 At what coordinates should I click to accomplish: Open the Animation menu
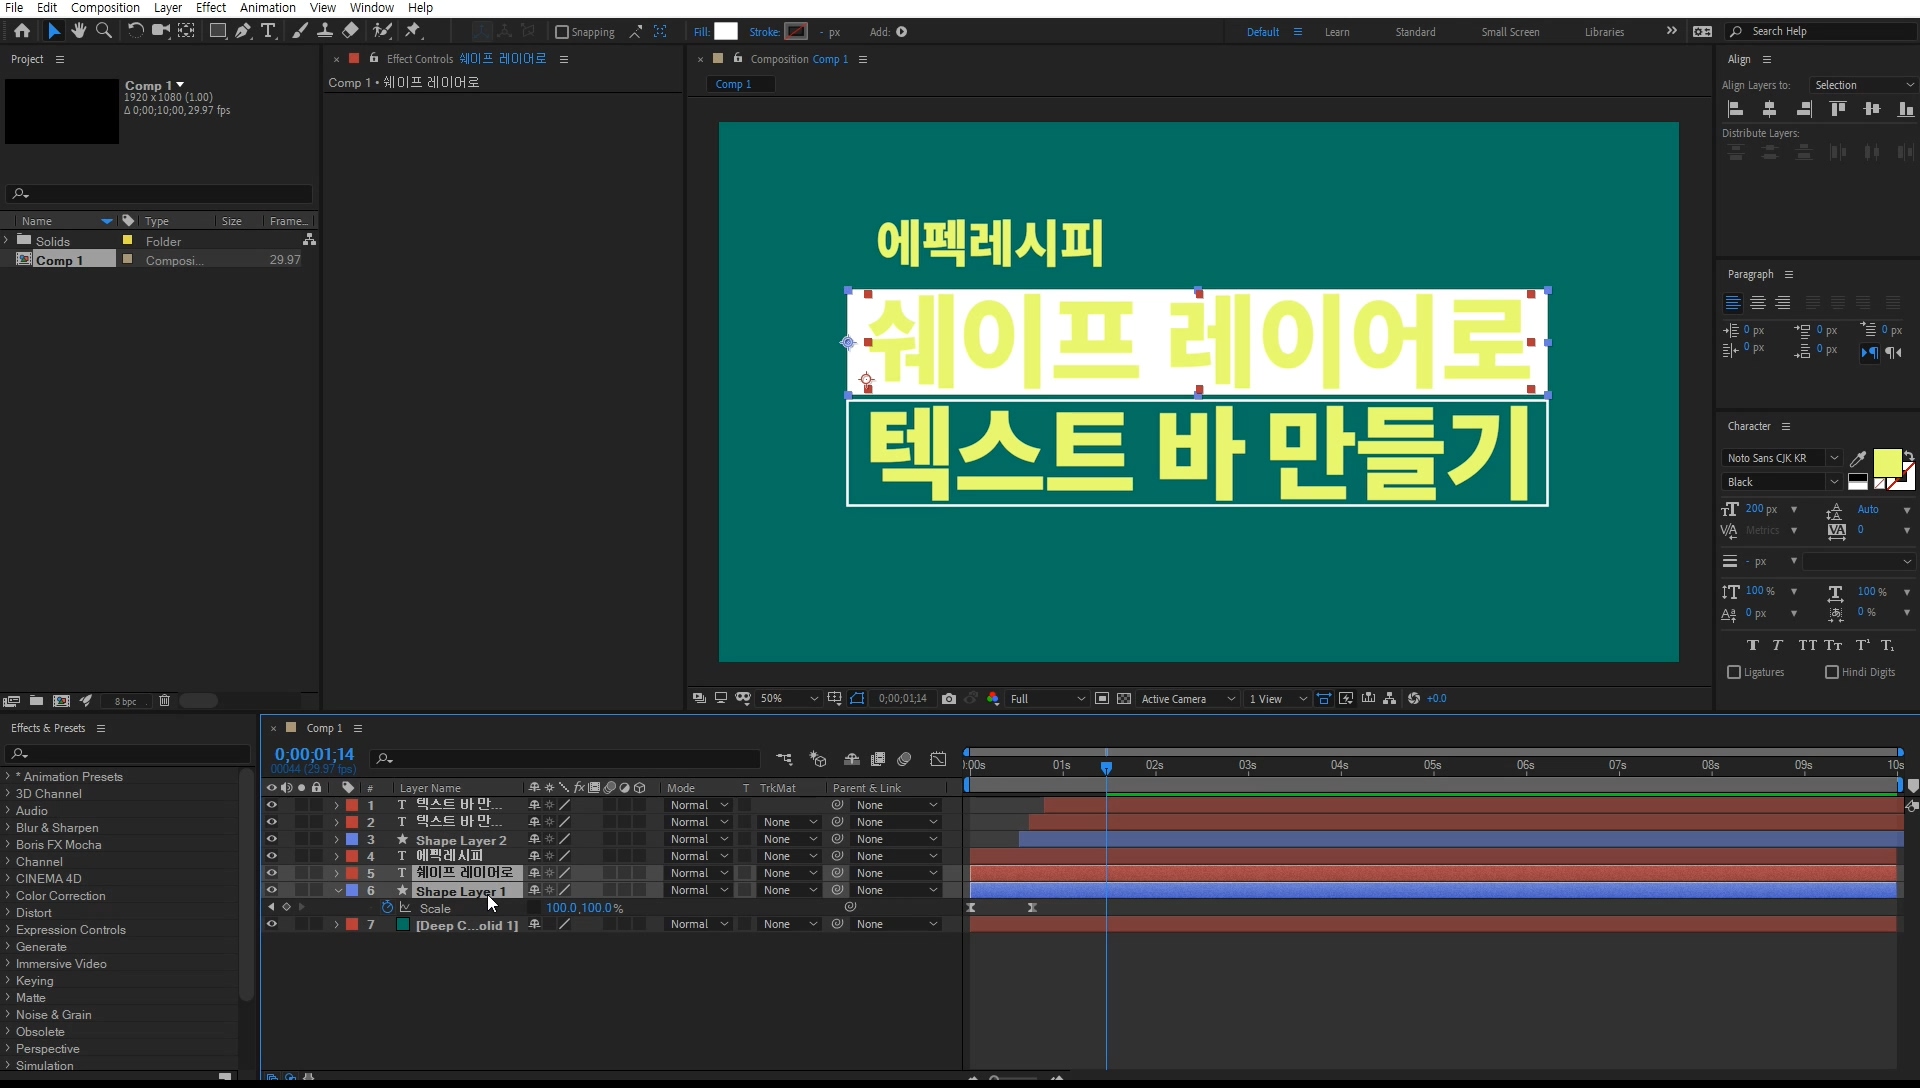pyautogui.click(x=267, y=7)
